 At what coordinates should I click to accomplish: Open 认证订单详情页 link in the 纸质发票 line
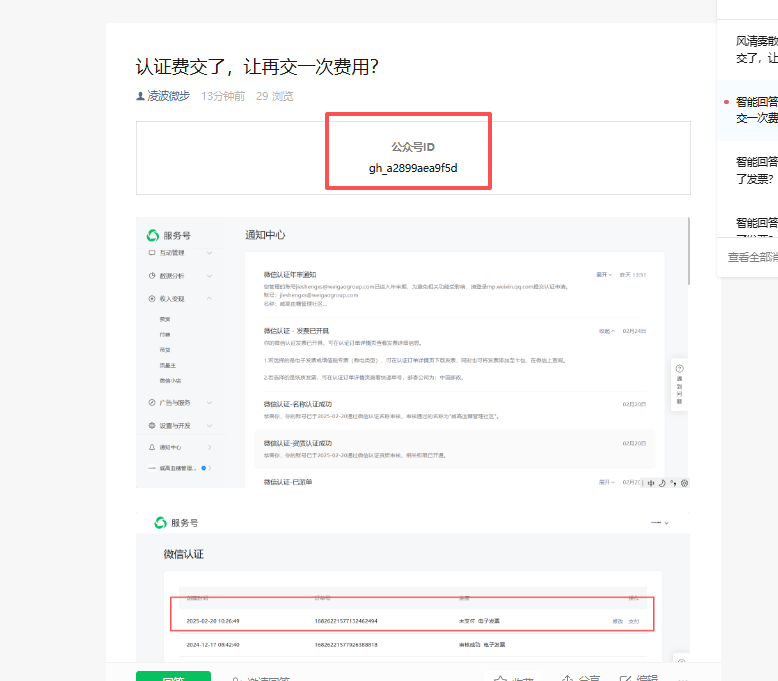coord(351,378)
